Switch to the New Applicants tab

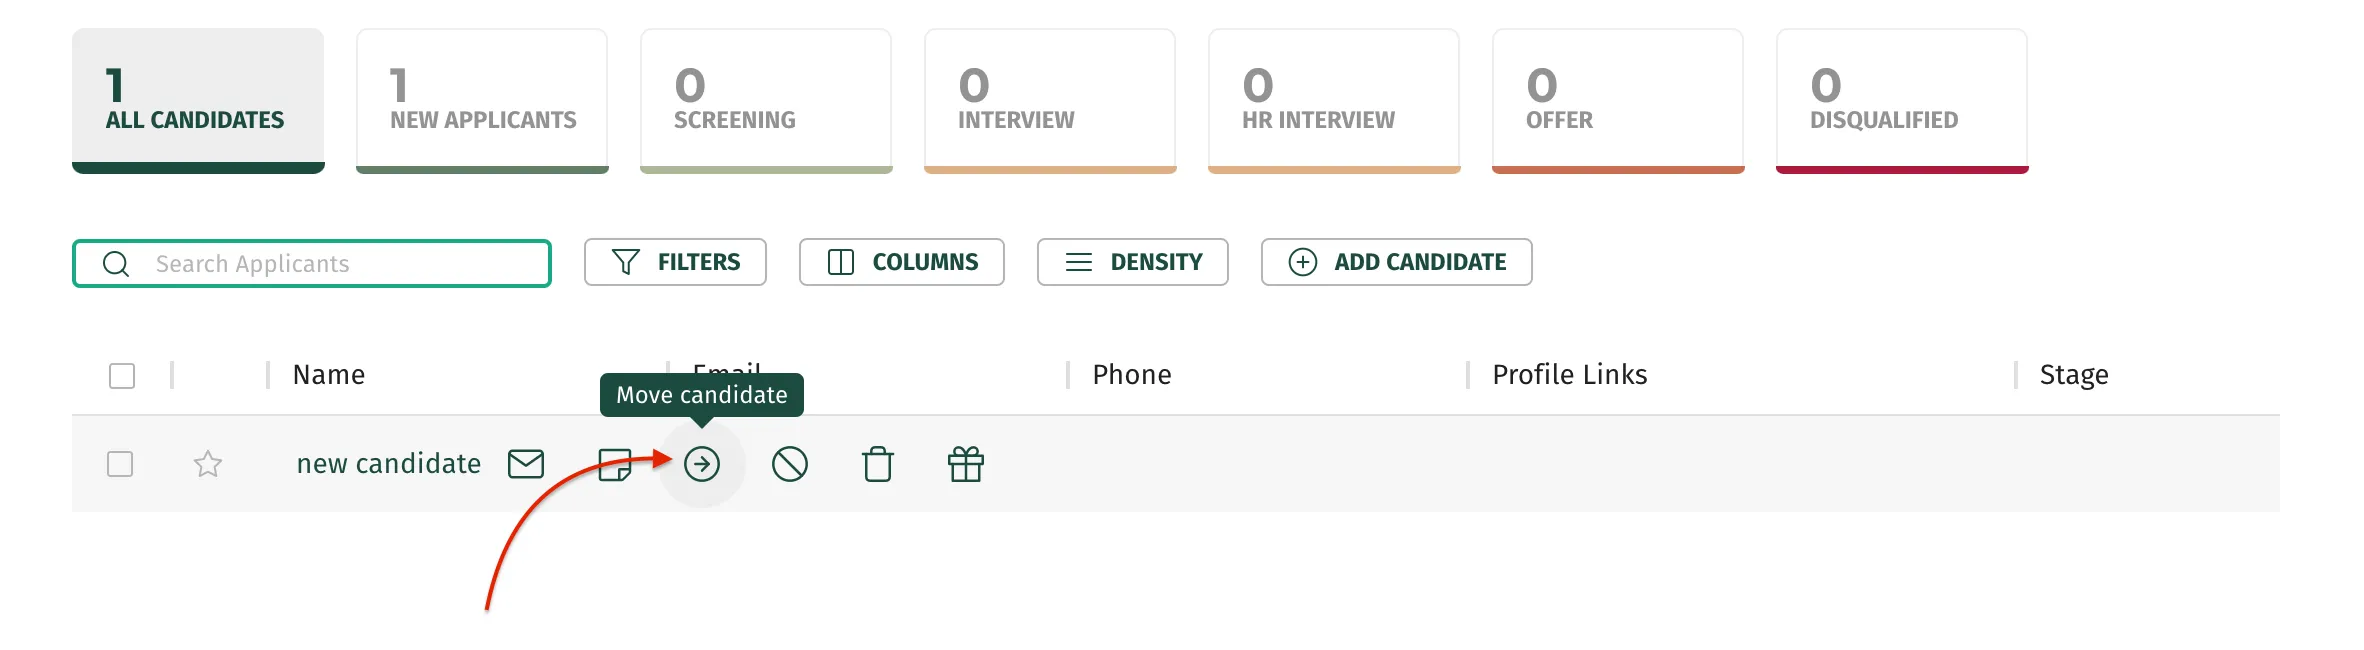pyautogui.click(x=482, y=101)
